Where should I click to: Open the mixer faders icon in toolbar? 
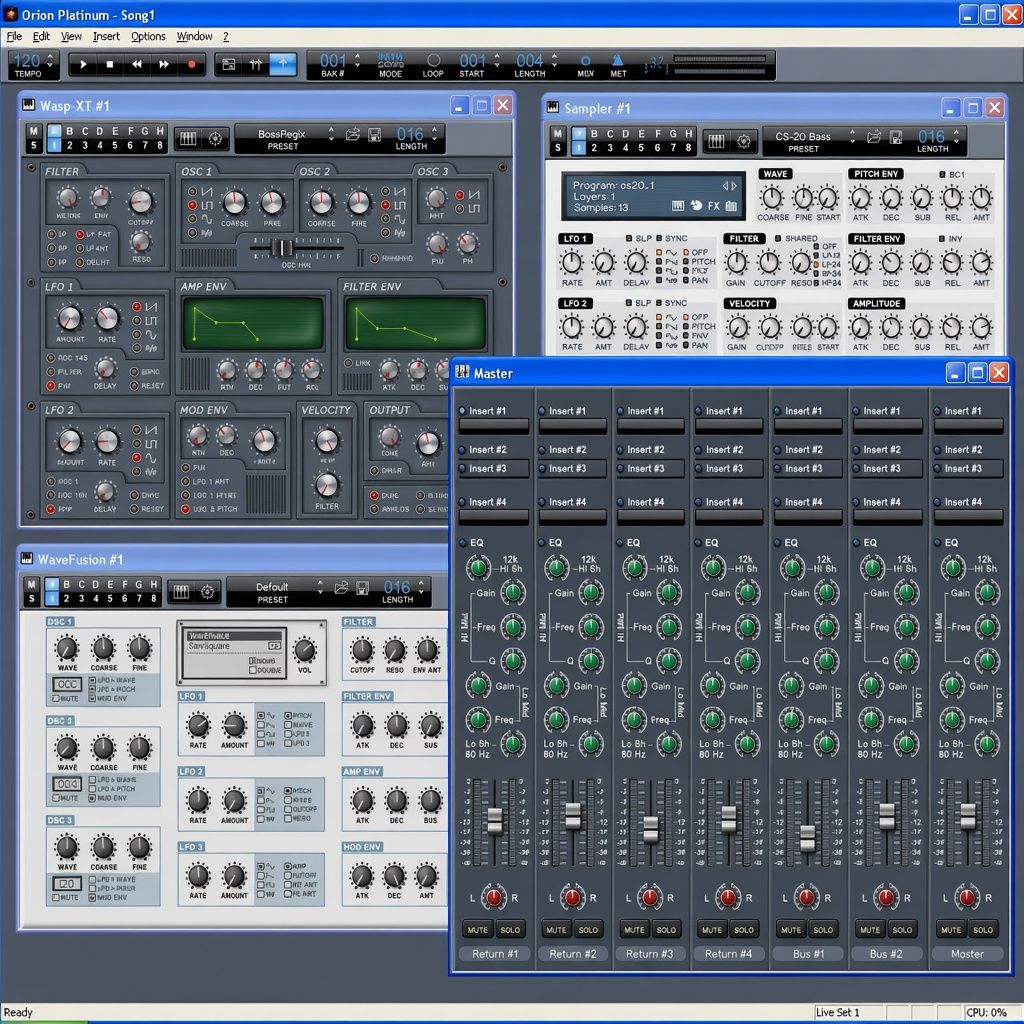(x=255, y=65)
